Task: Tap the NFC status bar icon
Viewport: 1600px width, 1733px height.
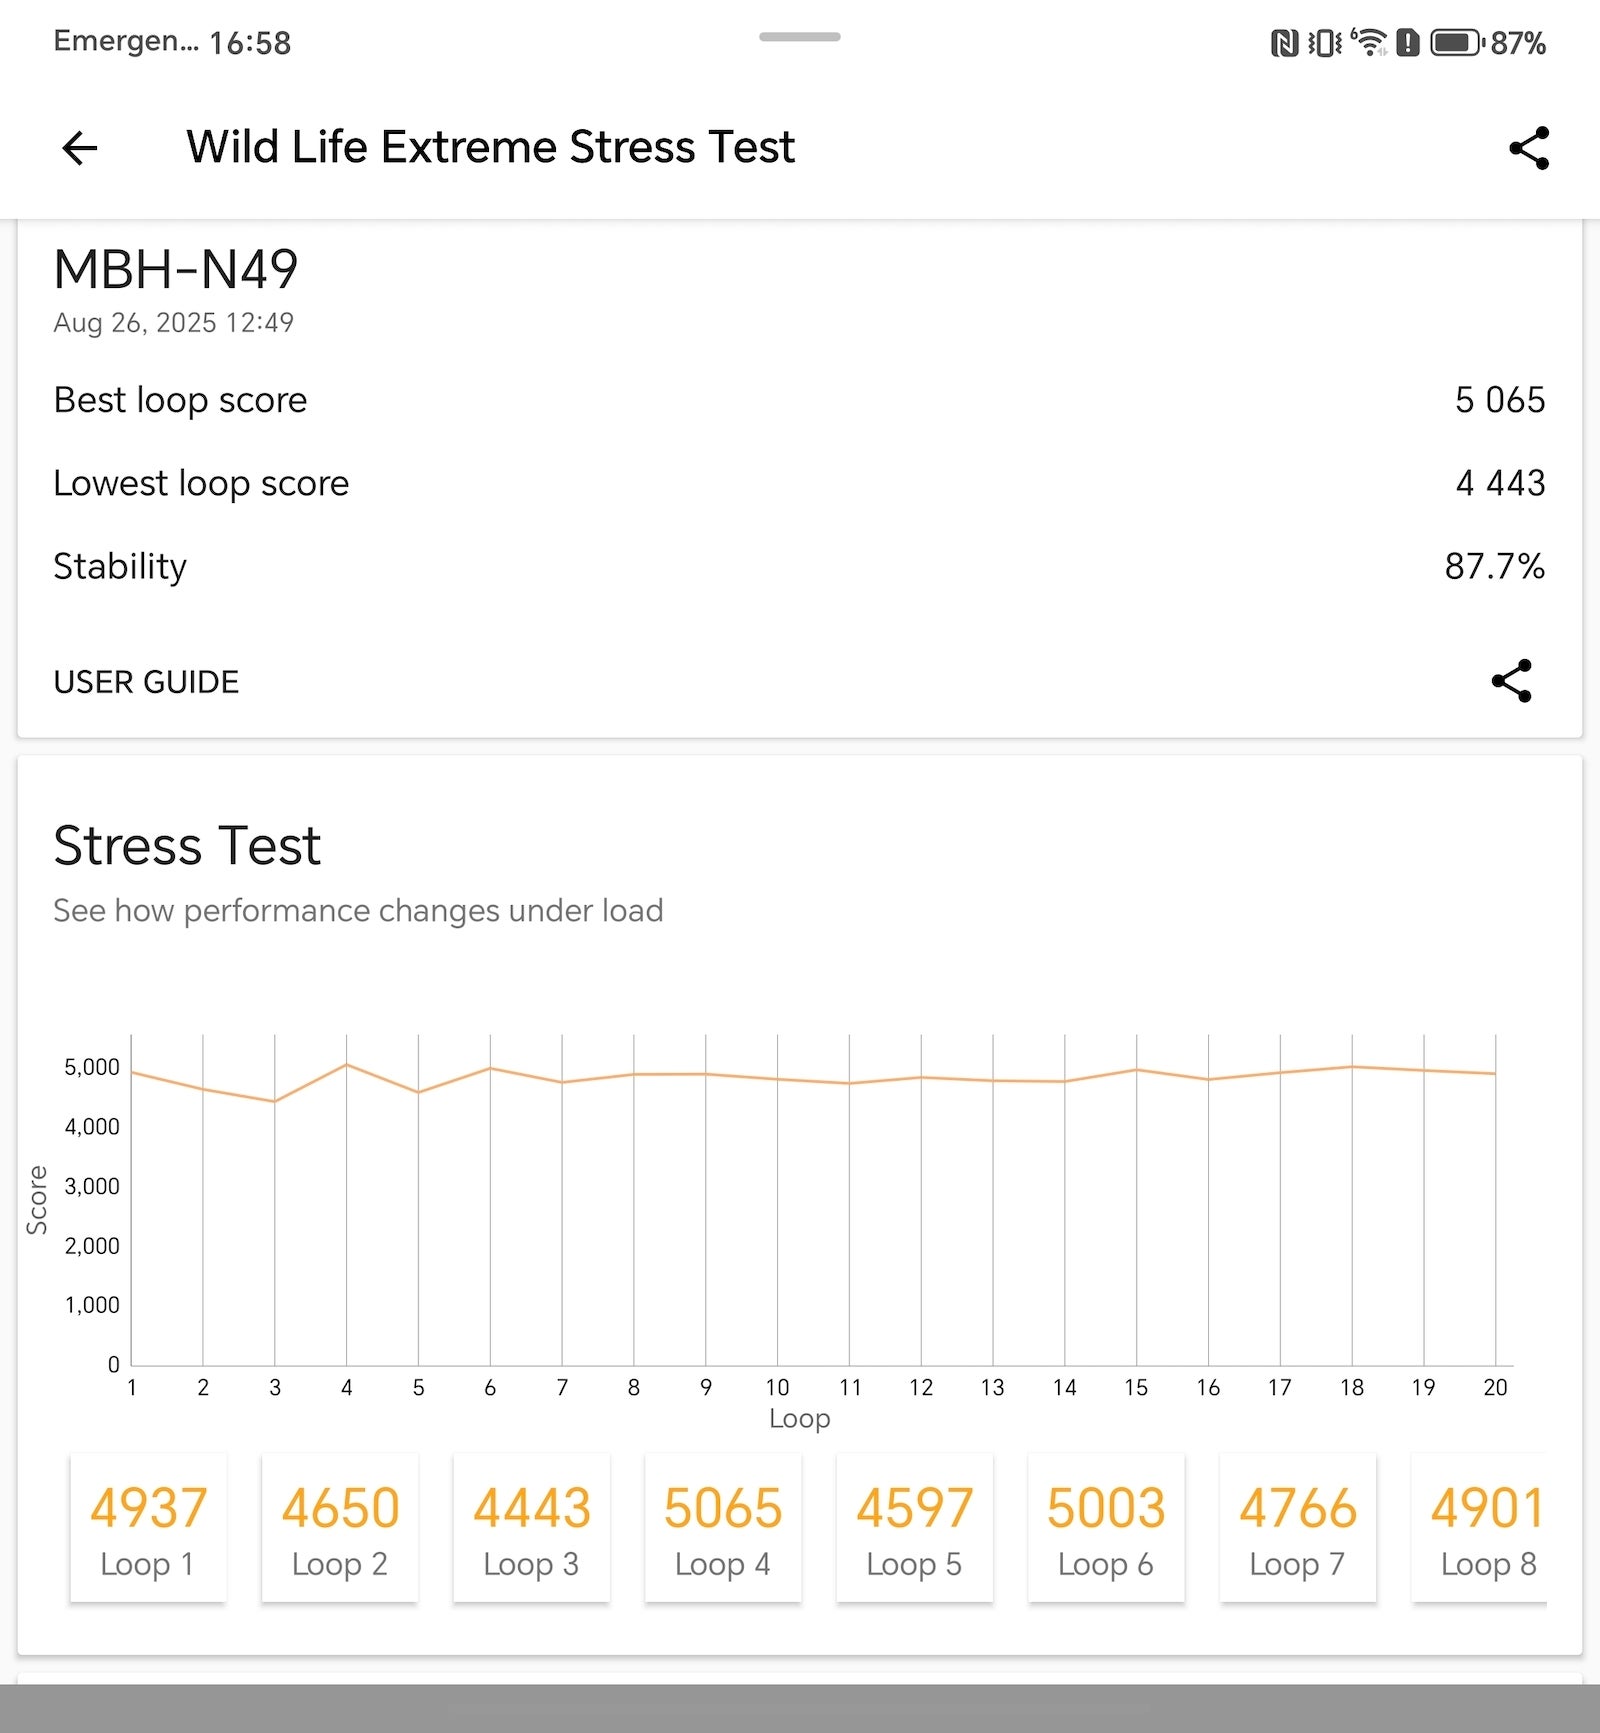Action: point(1284,43)
